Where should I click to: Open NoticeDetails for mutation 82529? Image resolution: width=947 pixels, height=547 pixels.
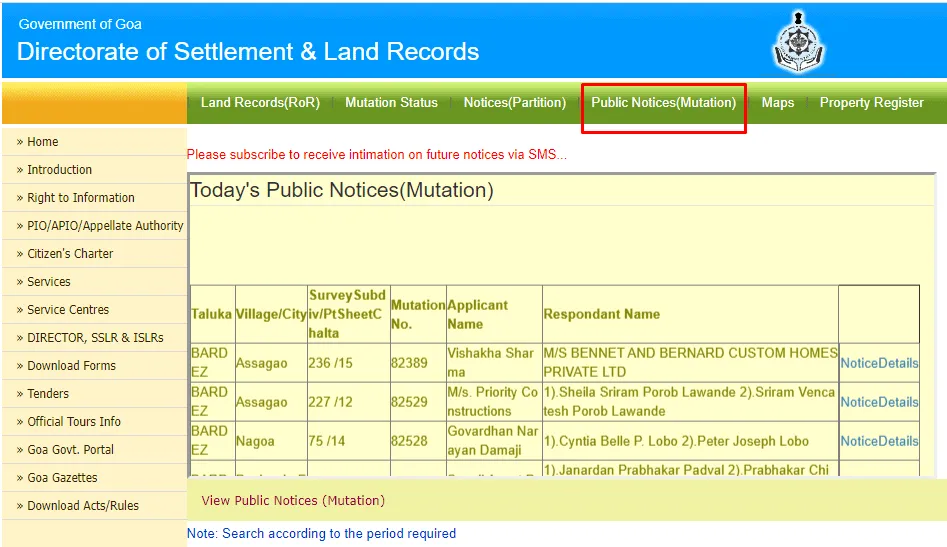pyautogui.click(x=879, y=402)
